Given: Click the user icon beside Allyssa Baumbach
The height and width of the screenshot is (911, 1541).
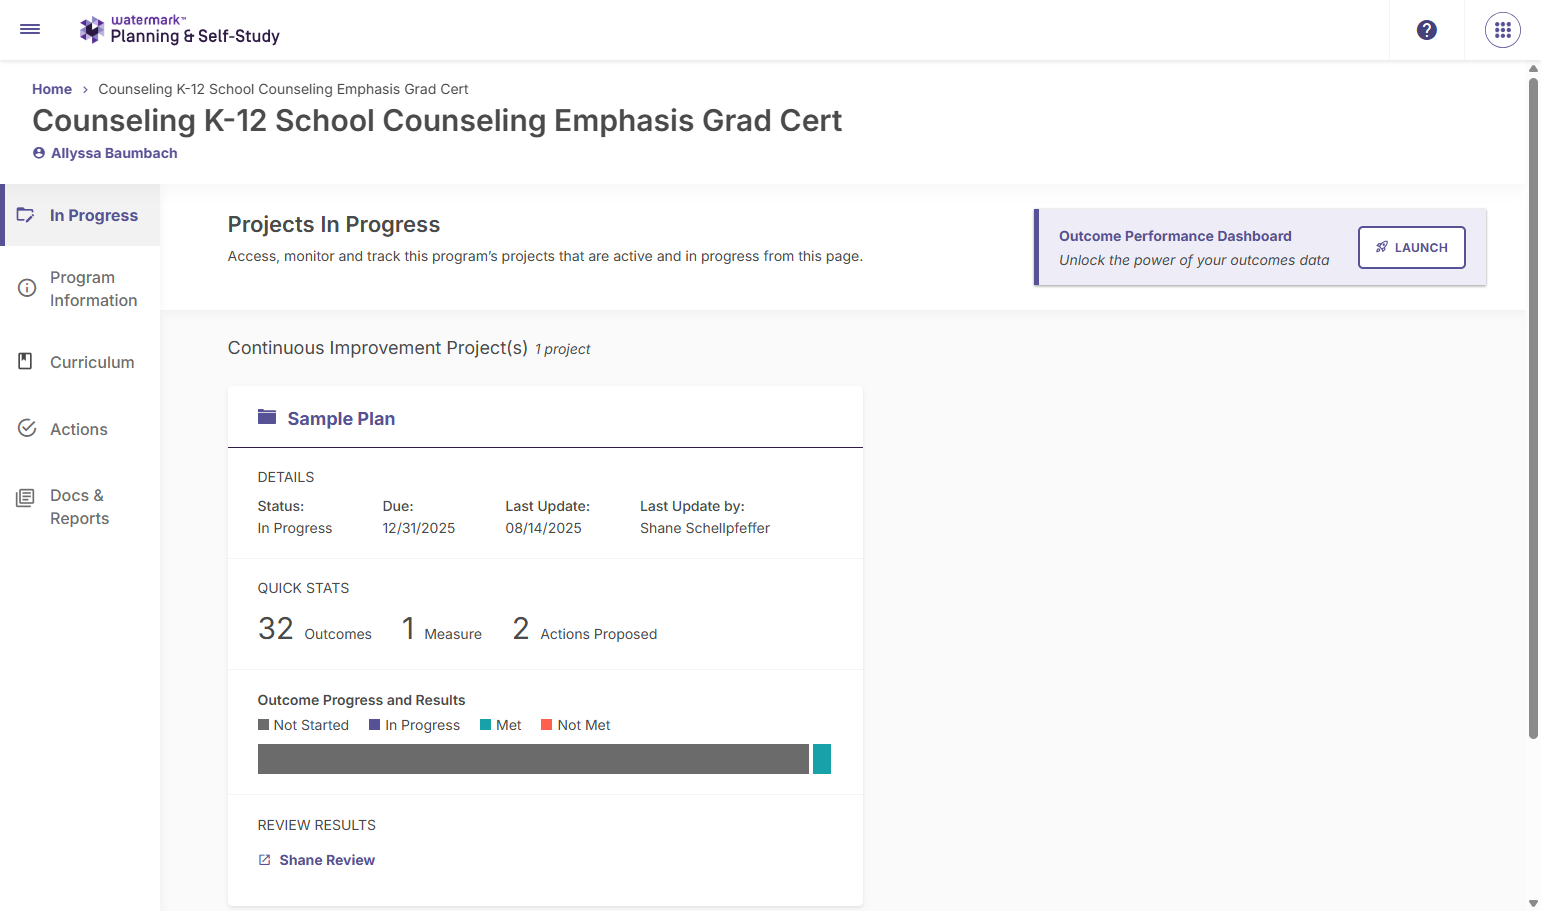Looking at the screenshot, I should [x=39, y=153].
